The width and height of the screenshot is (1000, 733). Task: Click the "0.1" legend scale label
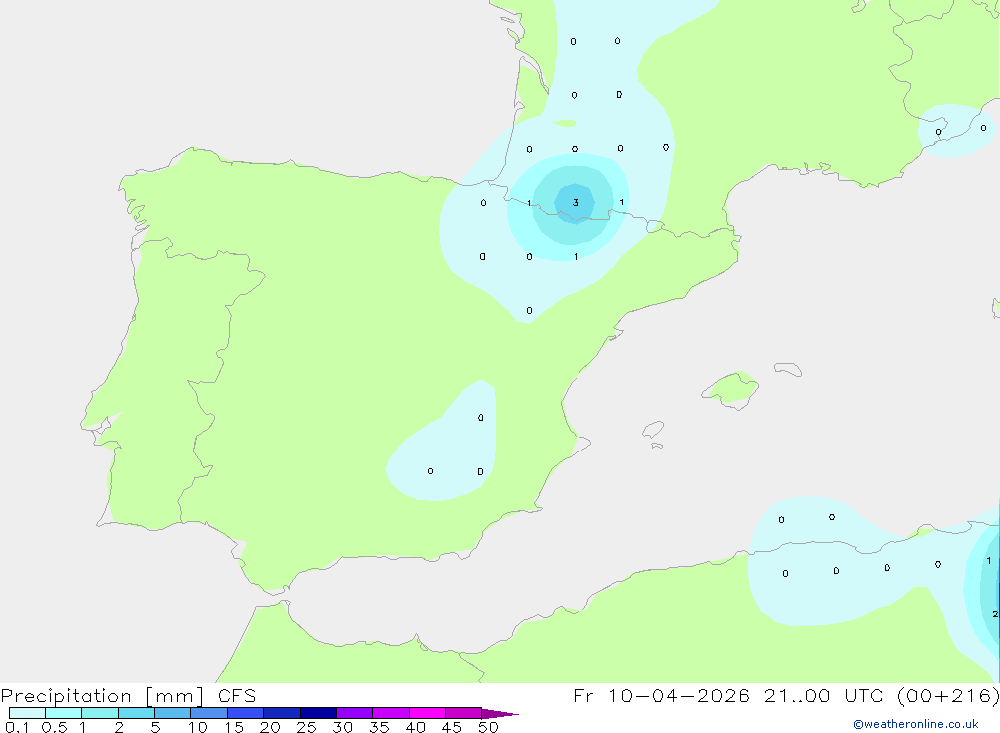17,727
